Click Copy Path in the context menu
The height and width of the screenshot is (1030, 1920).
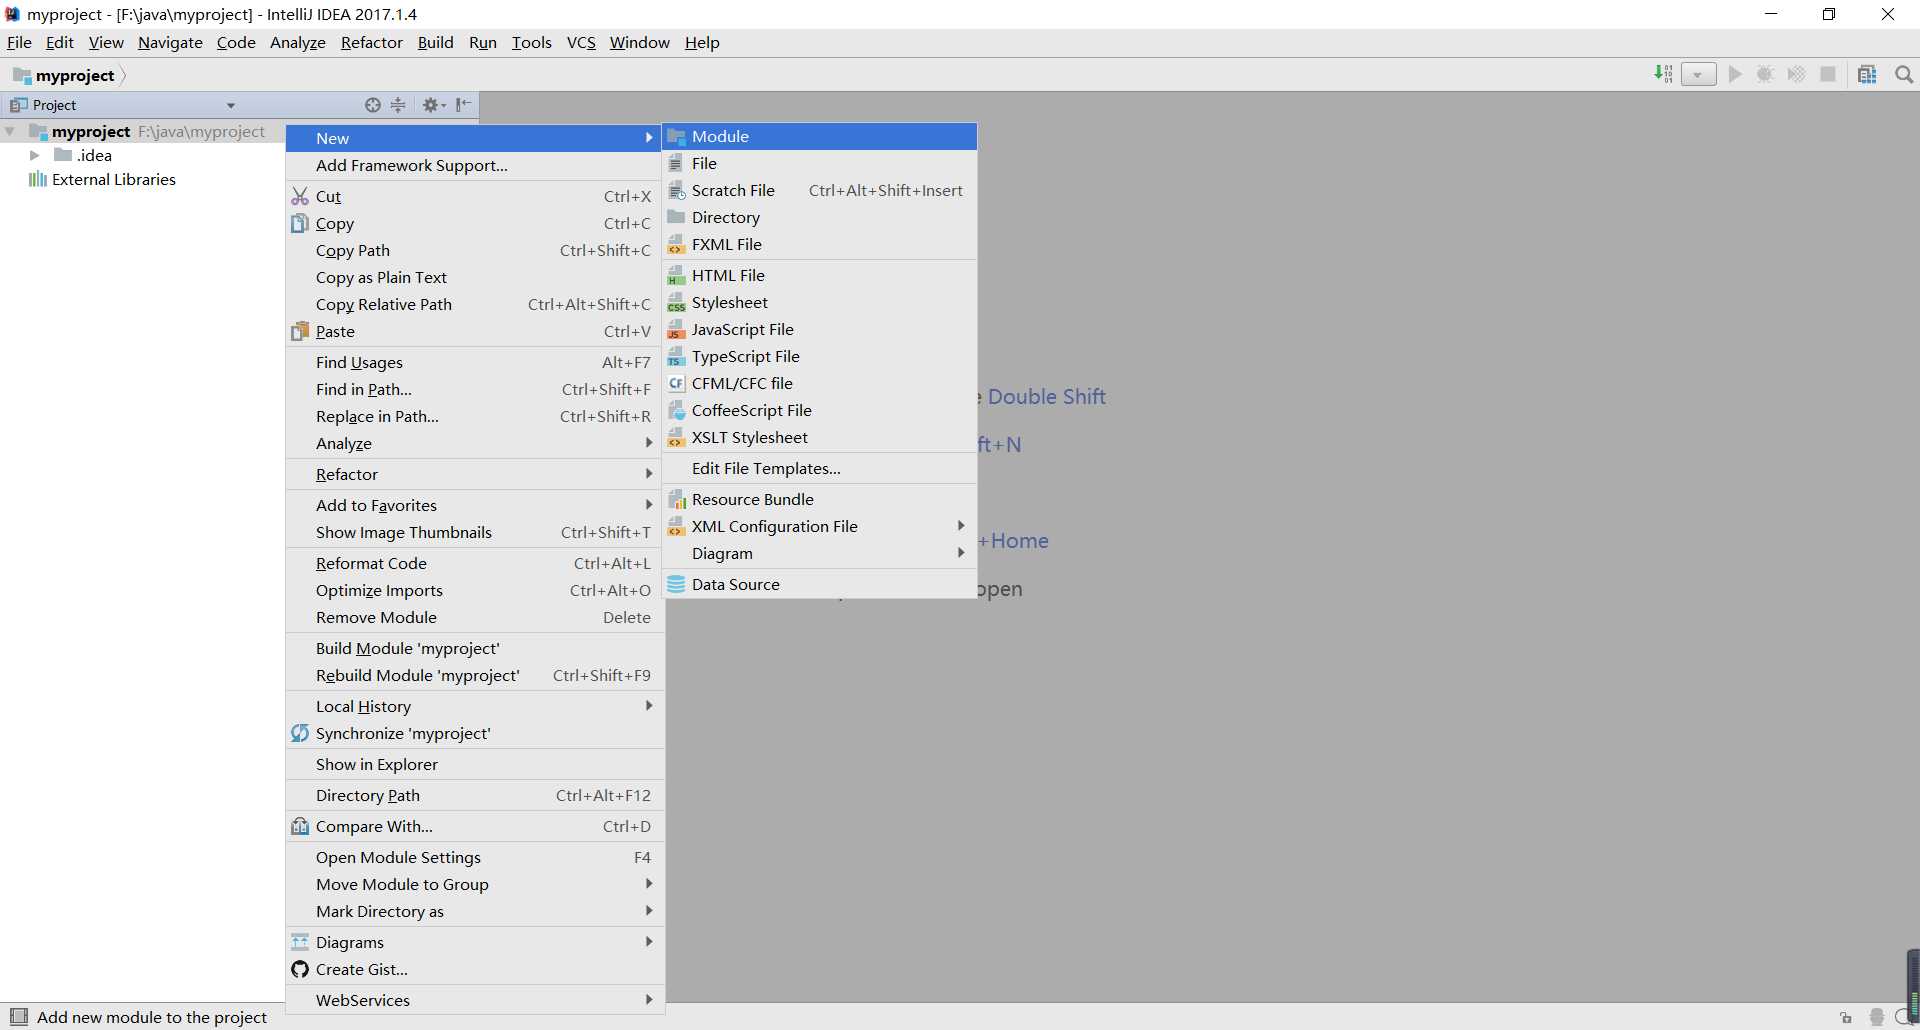[475, 251]
